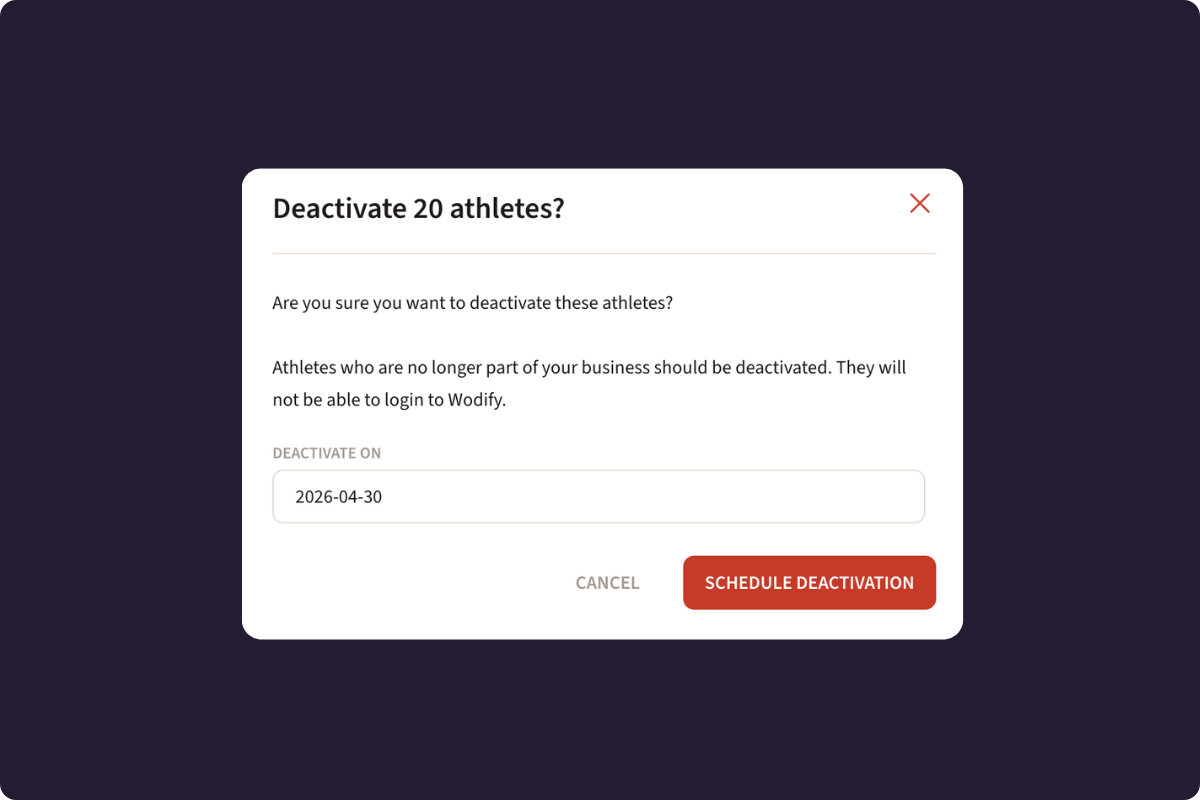Click the date field showing 2026-04-30
Image resolution: width=1200 pixels, height=800 pixels.
pyautogui.click(x=598, y=496)
